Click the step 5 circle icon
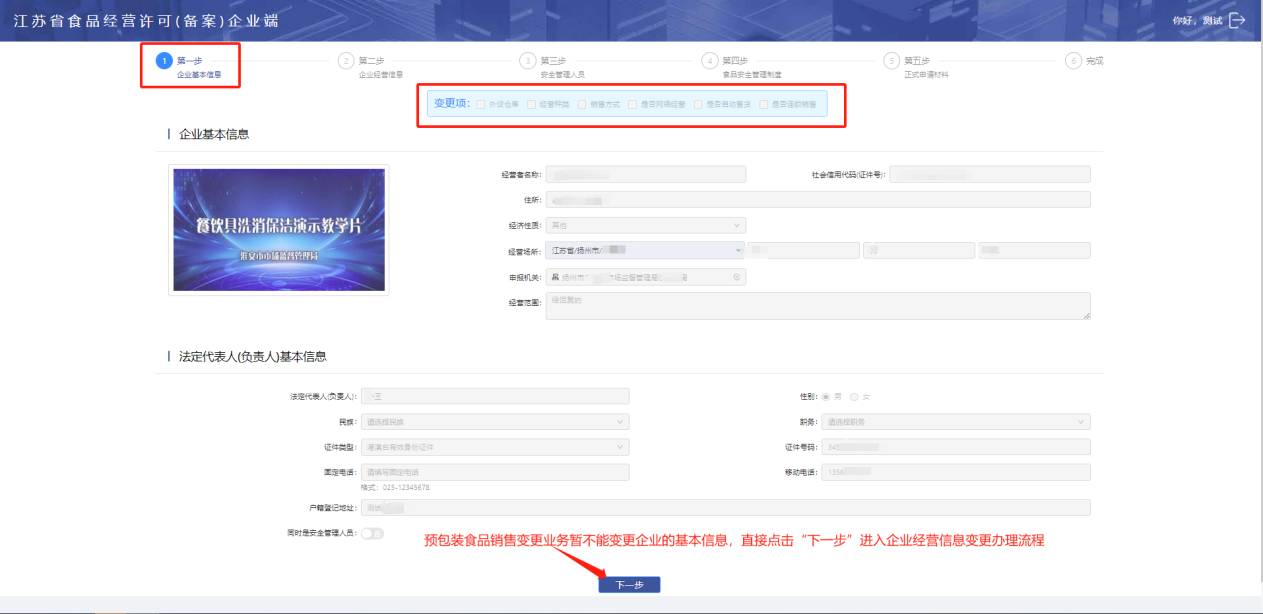Screen dimensions: 1263x614 click(x=892, y=61)
